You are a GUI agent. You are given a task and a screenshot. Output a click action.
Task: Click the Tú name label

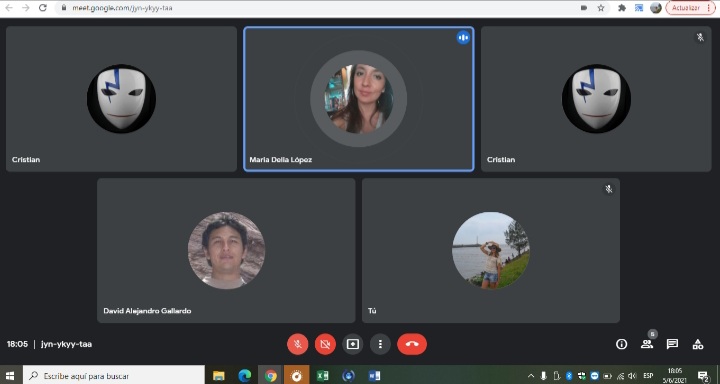(x=372, y=311)
